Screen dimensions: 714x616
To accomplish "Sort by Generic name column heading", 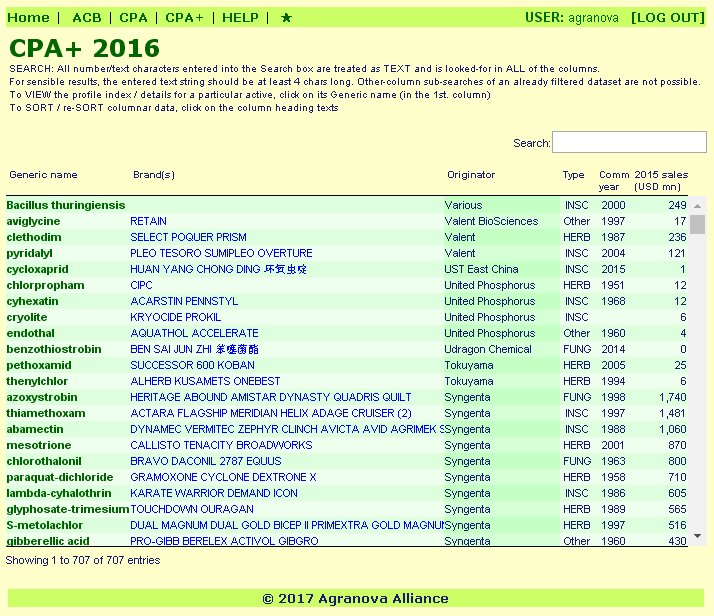I will (43, 175).
